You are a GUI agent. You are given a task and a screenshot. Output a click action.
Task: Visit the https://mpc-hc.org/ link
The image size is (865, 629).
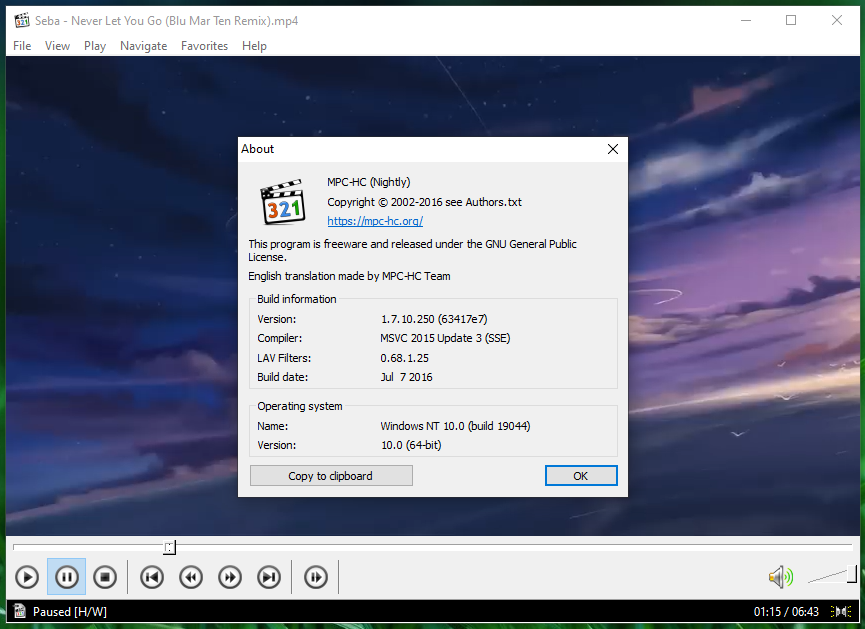[x=375, y=221]
